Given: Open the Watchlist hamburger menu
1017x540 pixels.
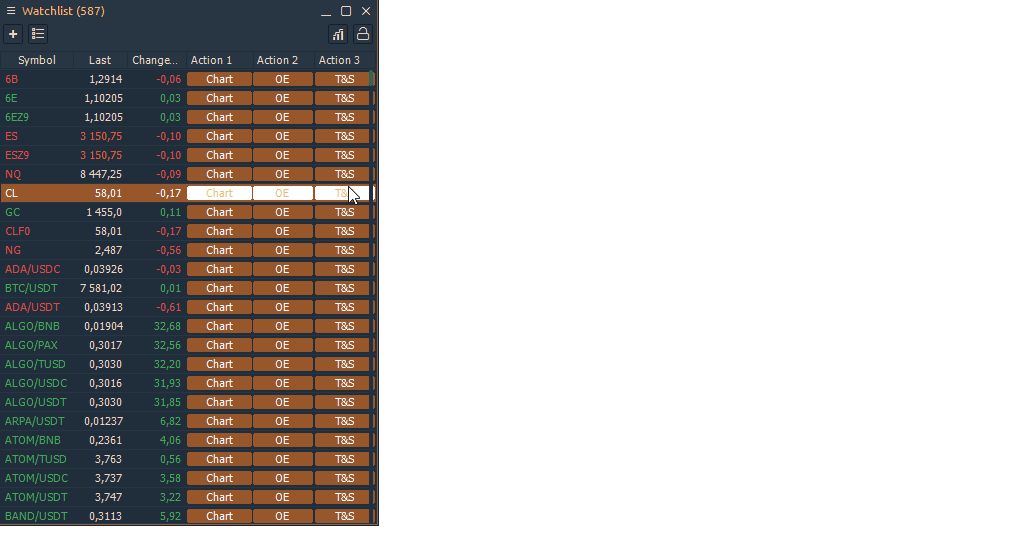Looking at the screenshot, I should pyautogui.click(x=10, y=11).
